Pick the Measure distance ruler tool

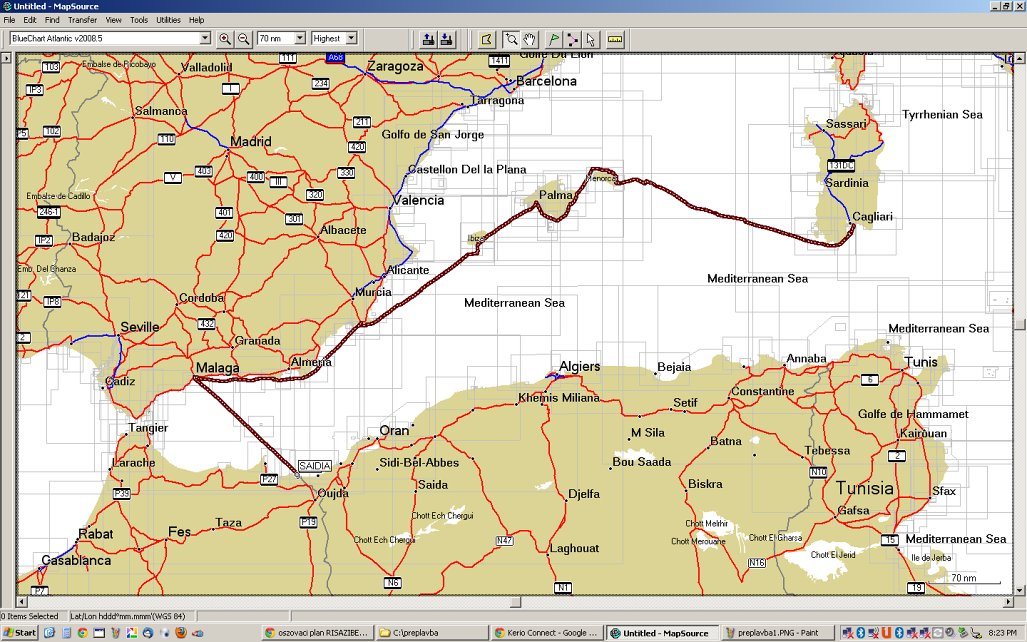(x=614, y=39)
